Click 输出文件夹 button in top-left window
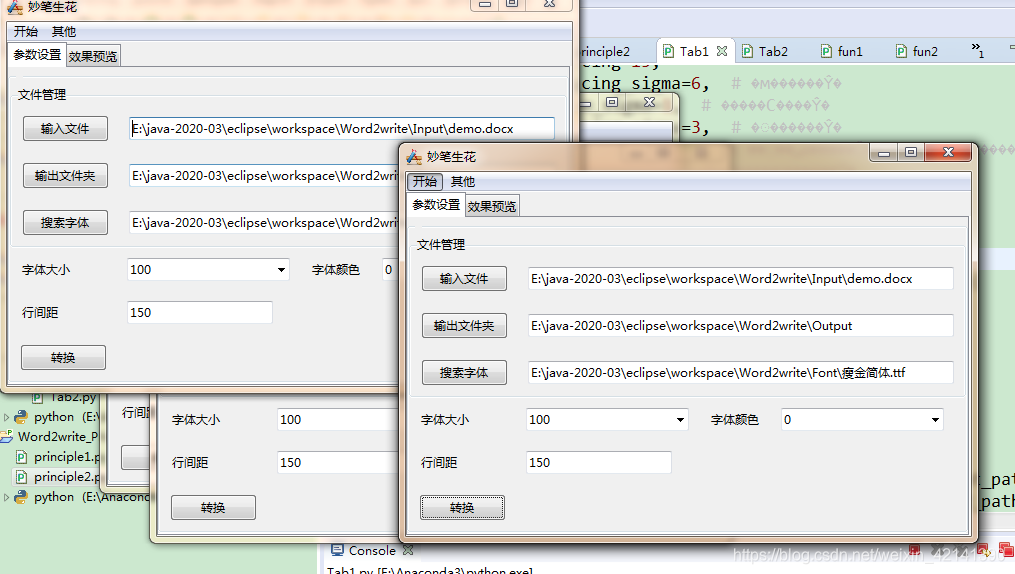Viewport: 1015px width, 574px height. tap(65, 175)
